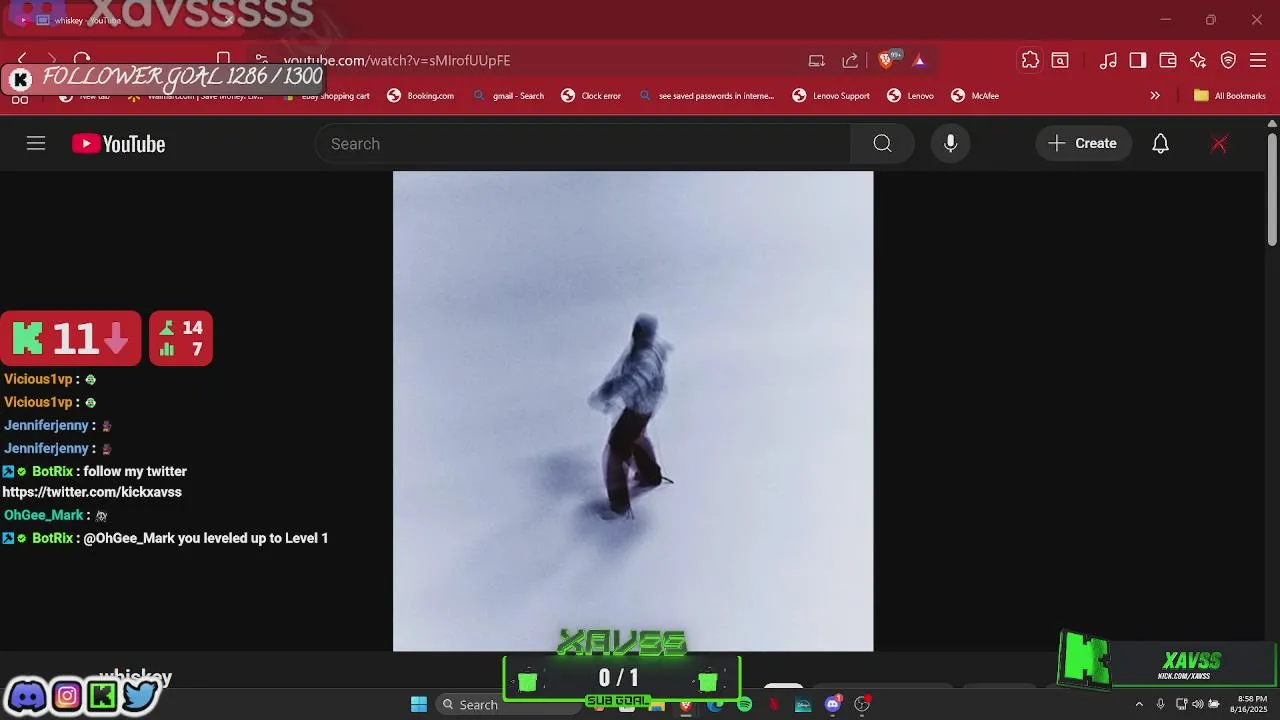
Task: Open the Booking.com bookmark
Action: (x=421, y=96)
